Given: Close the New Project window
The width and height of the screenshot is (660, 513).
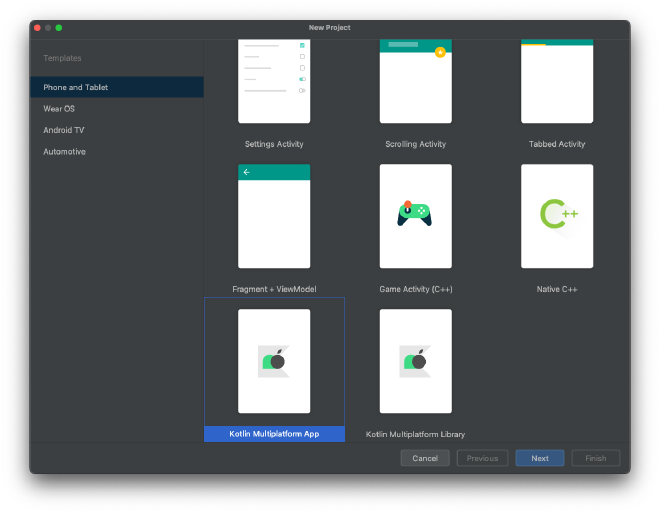Looking at the screenshot, I should click(x=38, y=28).
